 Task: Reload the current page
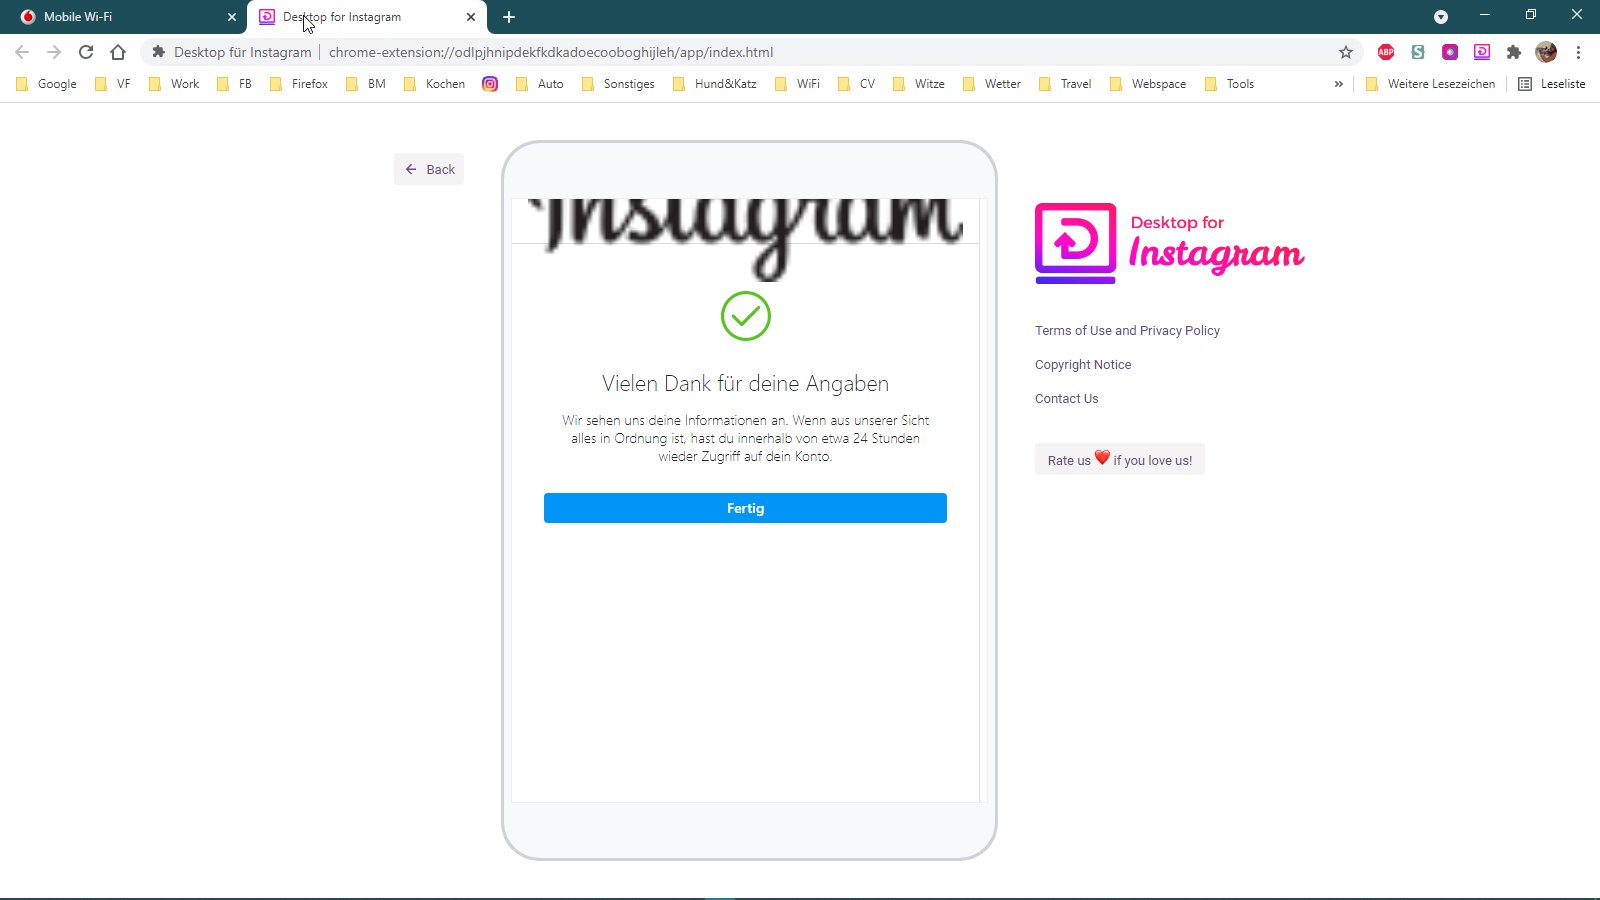tap(86, 52)
